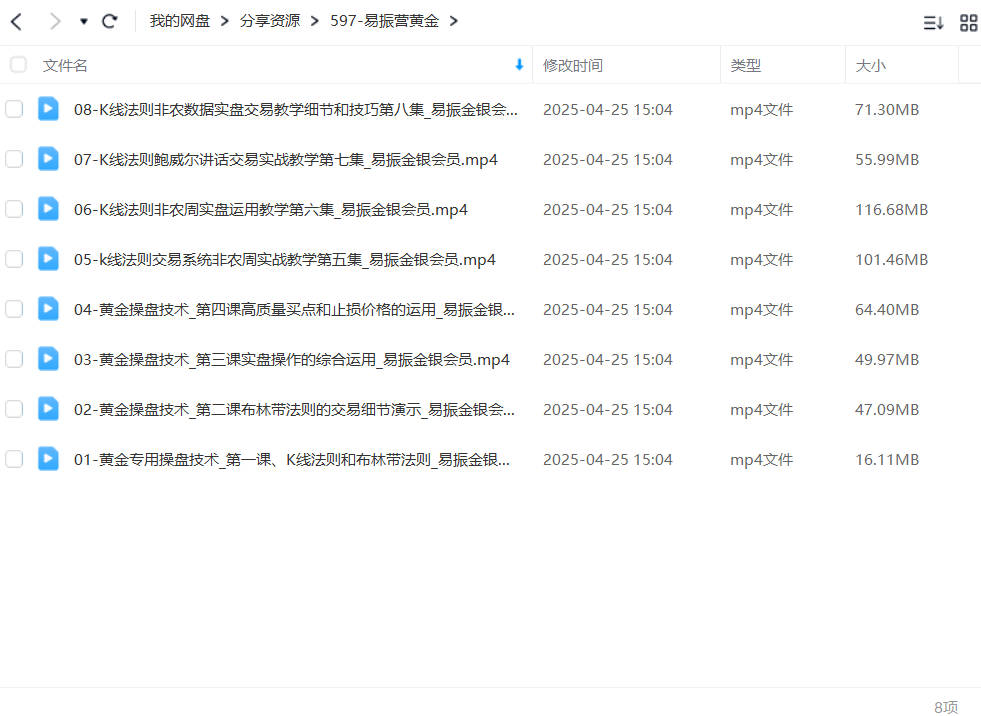This screenshot has width=981, height=716.
Task: Select file name 06-K线法则非农周实盘运用教学第六集
Action: (x=270, y=210)
